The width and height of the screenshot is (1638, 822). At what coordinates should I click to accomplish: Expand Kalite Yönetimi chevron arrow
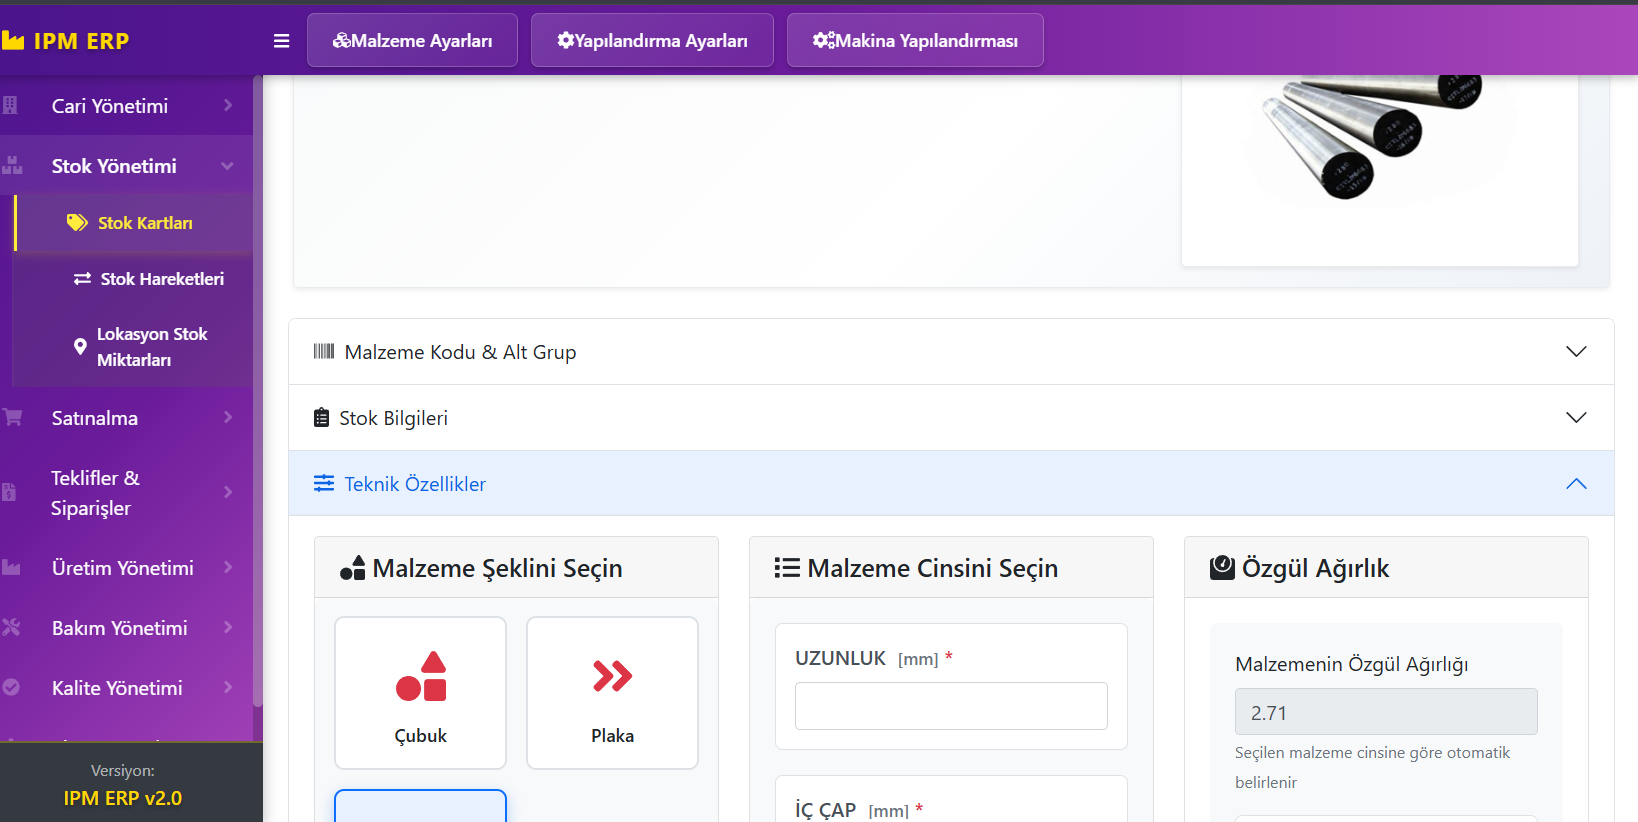click(x=228, y=687)
